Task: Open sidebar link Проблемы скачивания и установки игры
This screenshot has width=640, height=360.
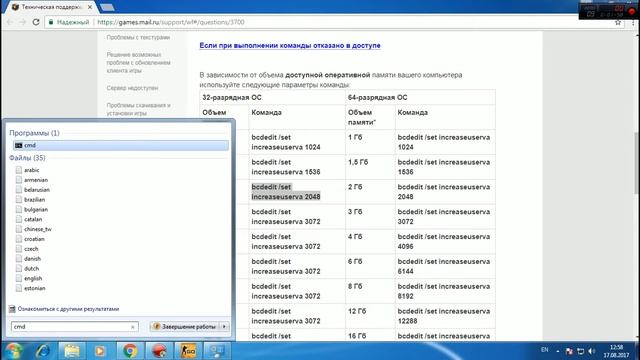Action: tap(138, 109)
